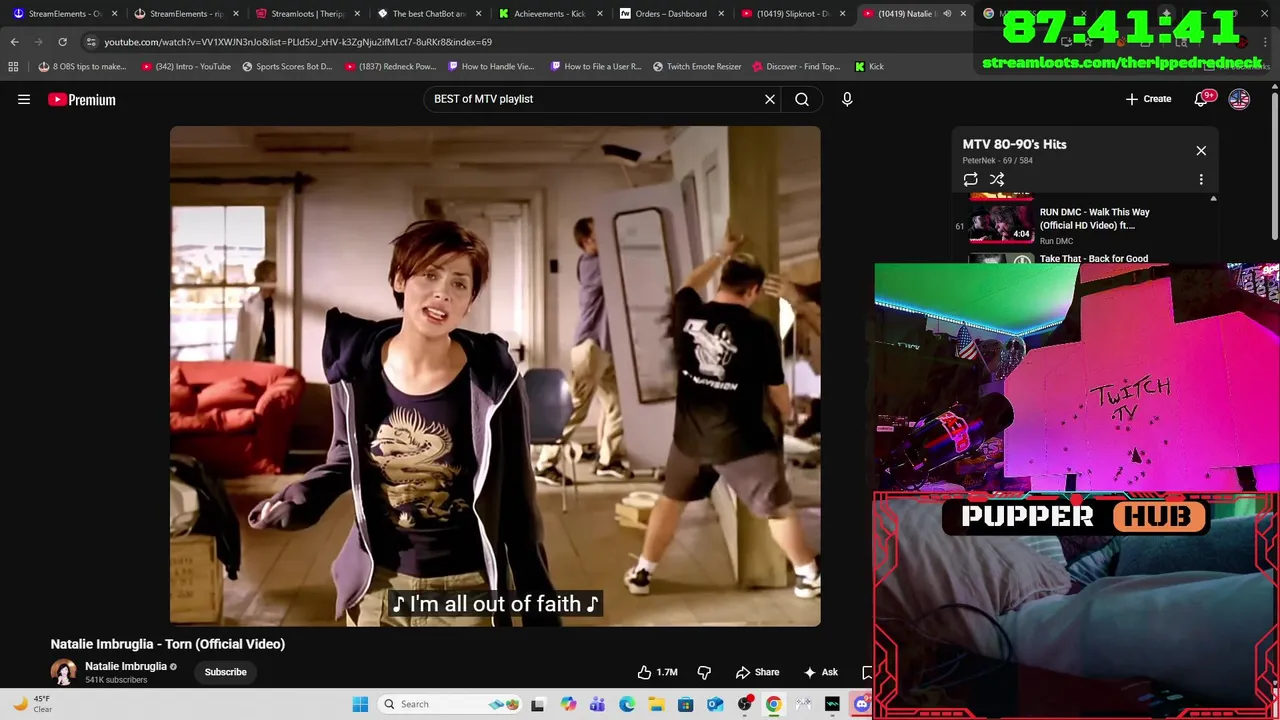Go back with browser back arrow
The width and height of the screenshot is (1280, 720).
(14, 42)
